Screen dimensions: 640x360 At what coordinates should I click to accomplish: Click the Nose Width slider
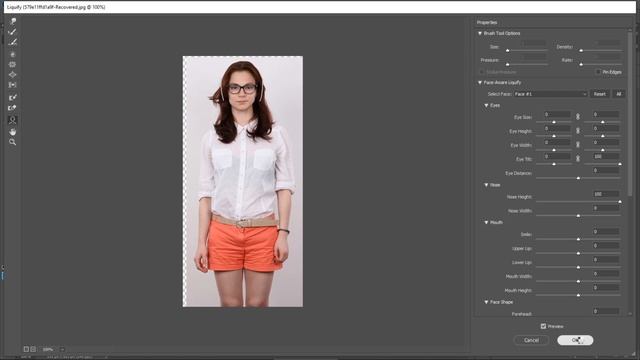578,216
